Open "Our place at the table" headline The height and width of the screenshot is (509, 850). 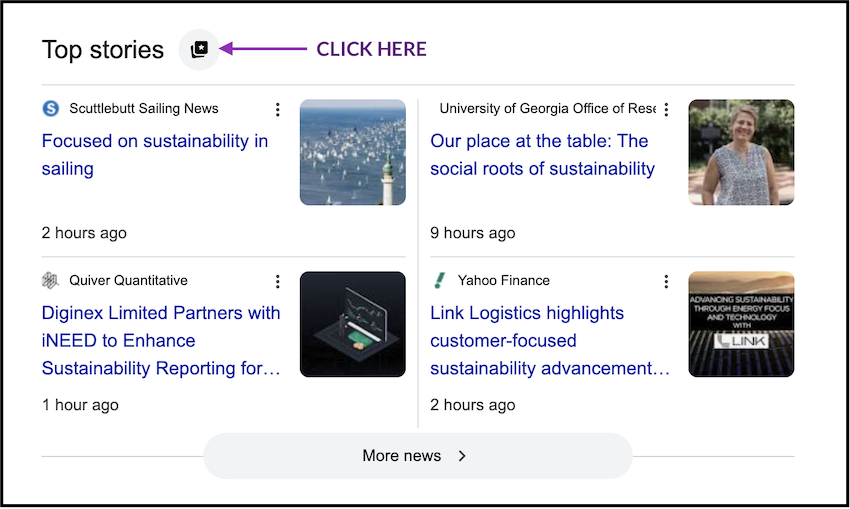click(x=542, y=155)
